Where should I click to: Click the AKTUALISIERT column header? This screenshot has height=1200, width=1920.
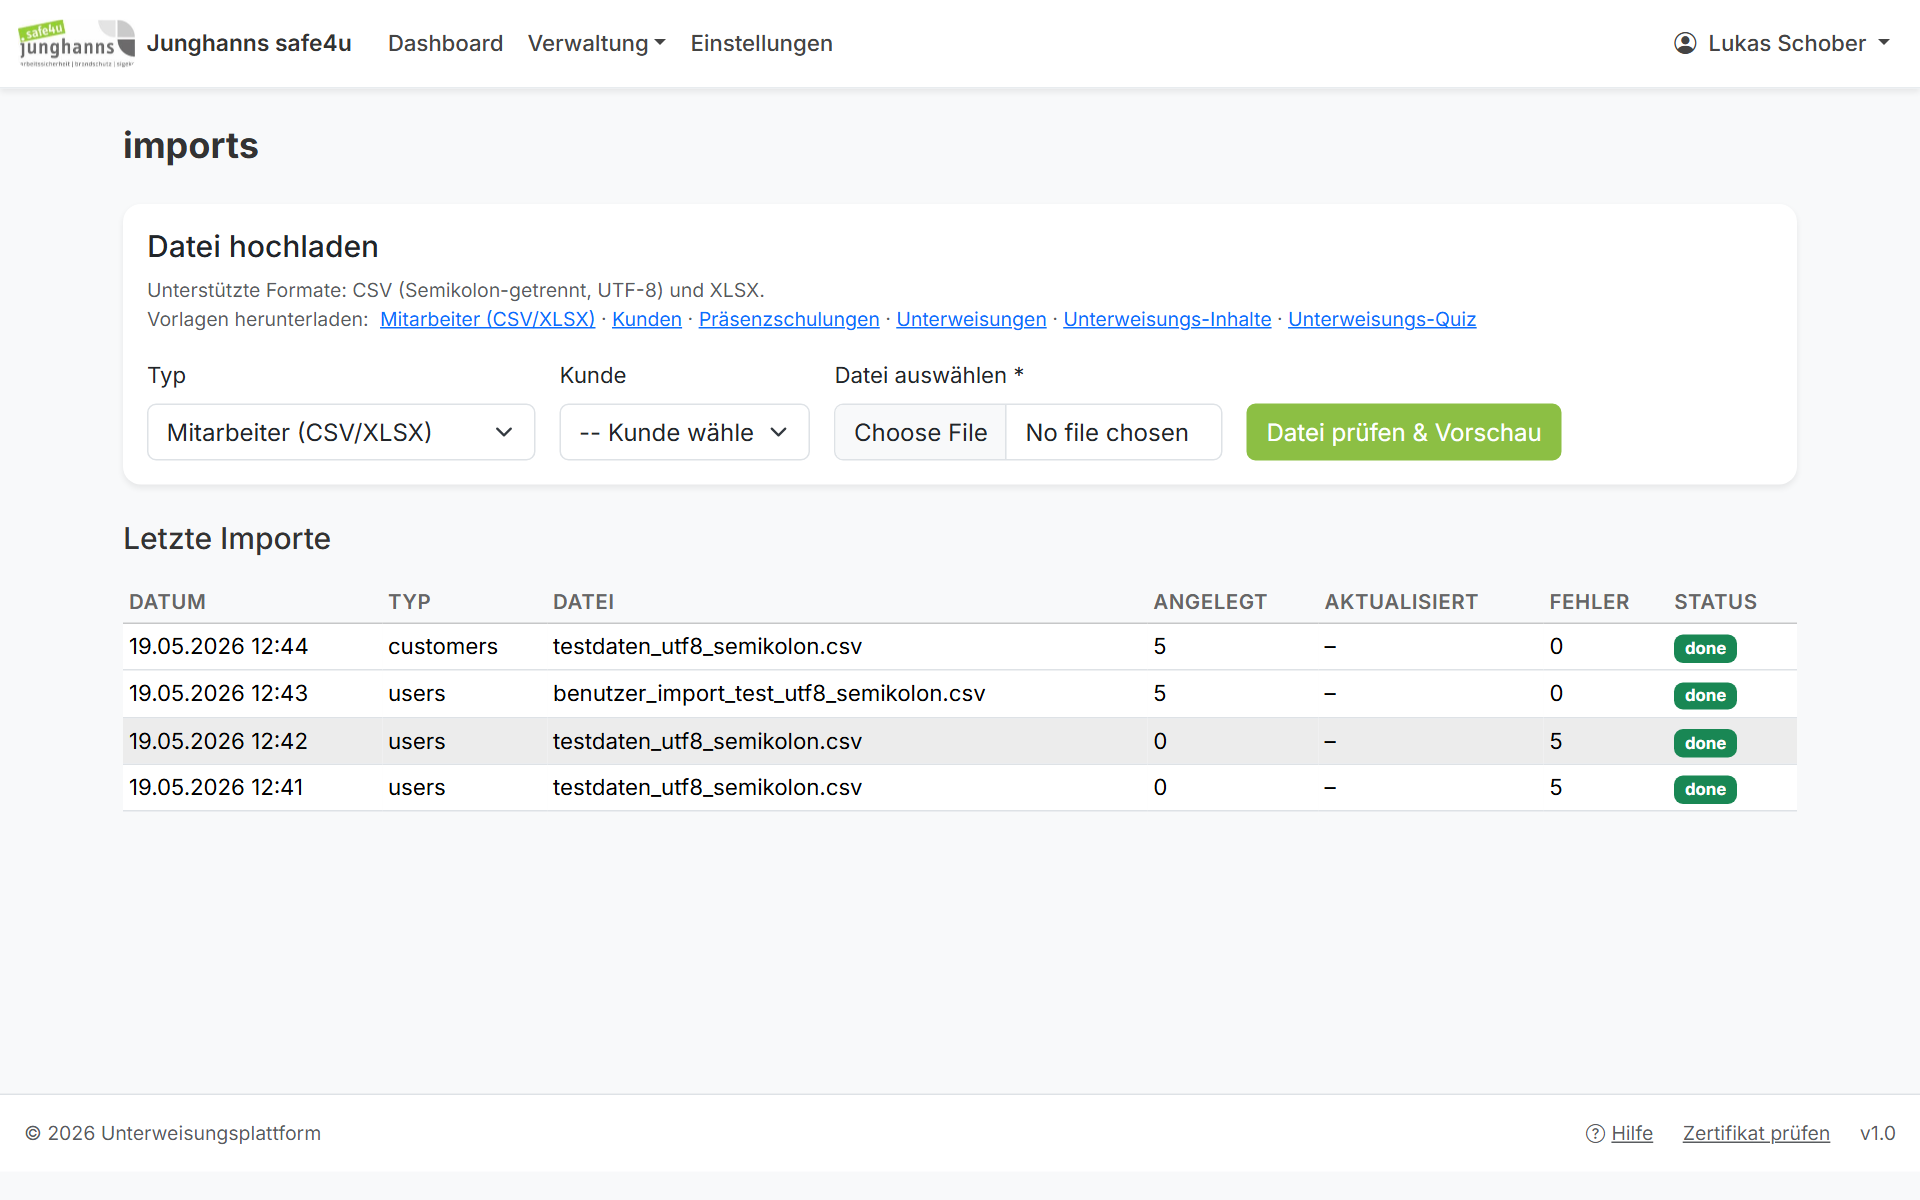[x=1401, y=602]
